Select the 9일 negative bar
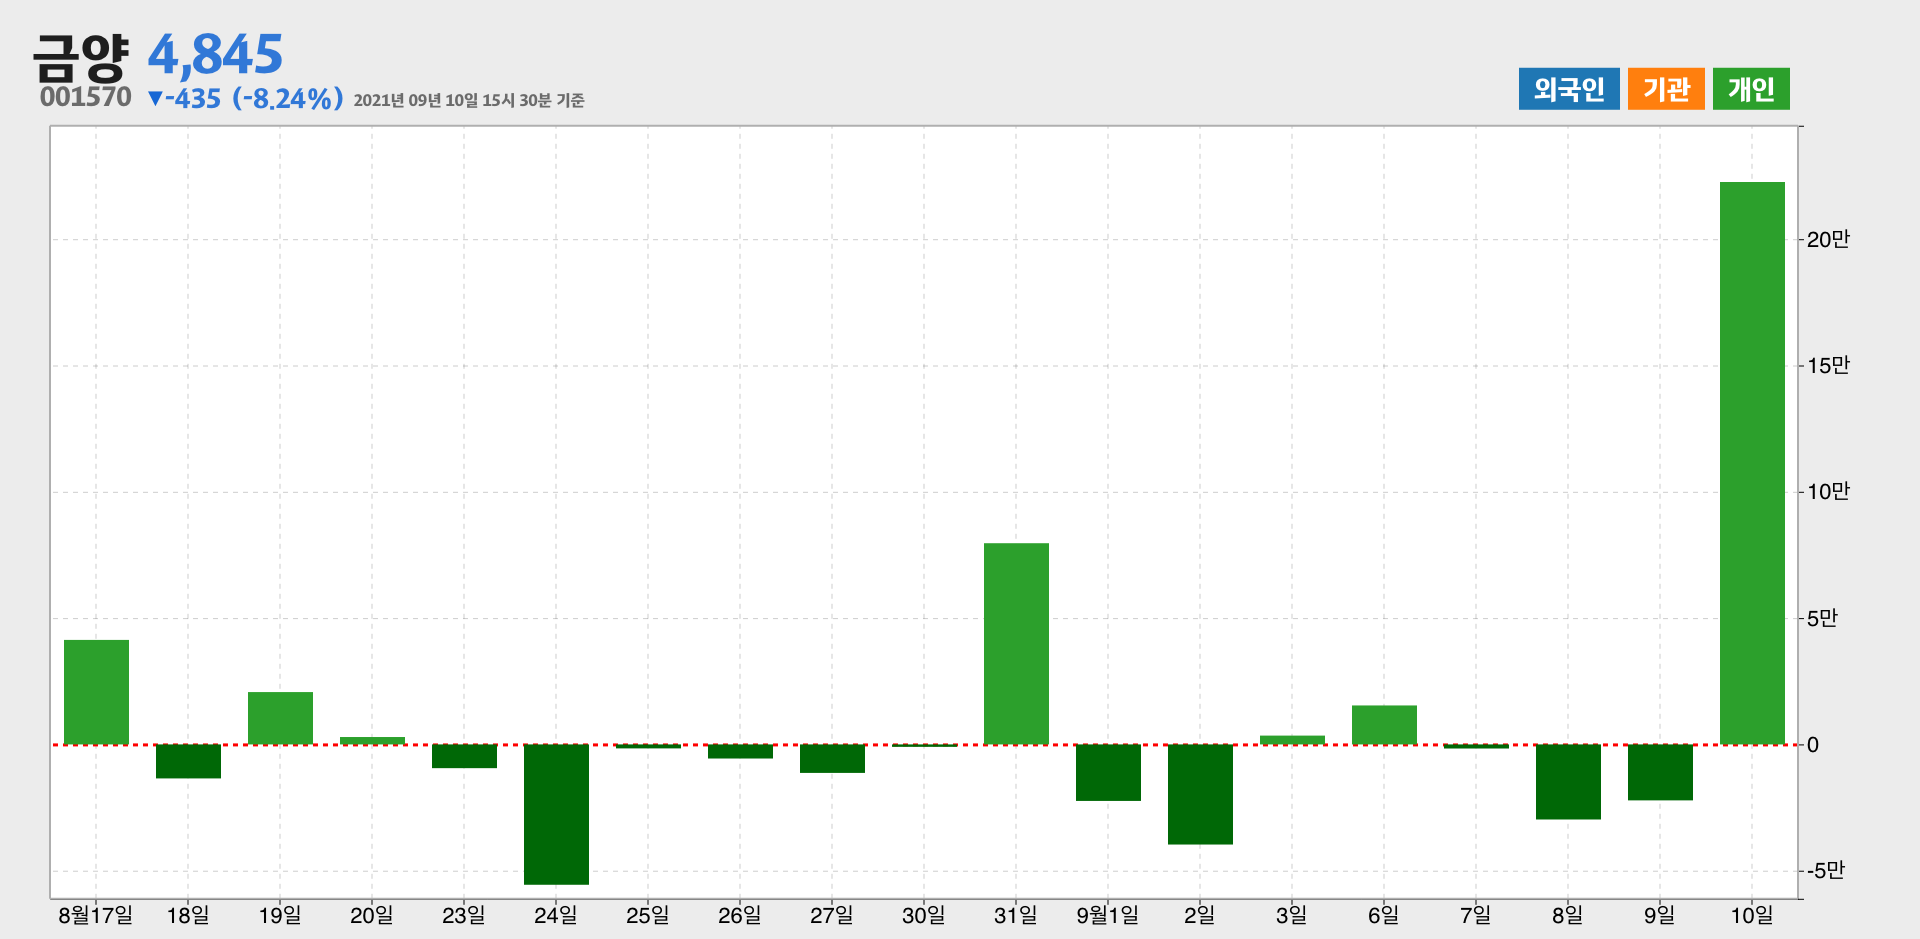The width and height of the screenshot is (1920, 939). (x=1660, y=772)
